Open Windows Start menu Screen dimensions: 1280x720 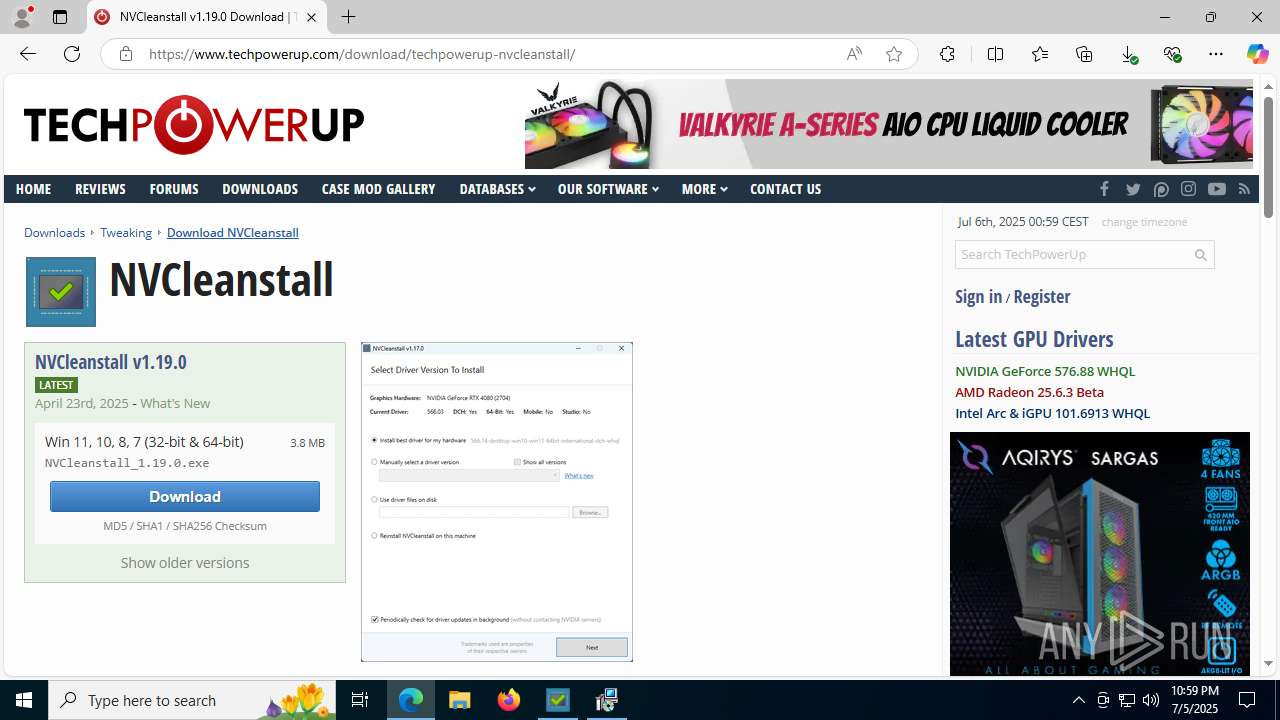(24, 700)
